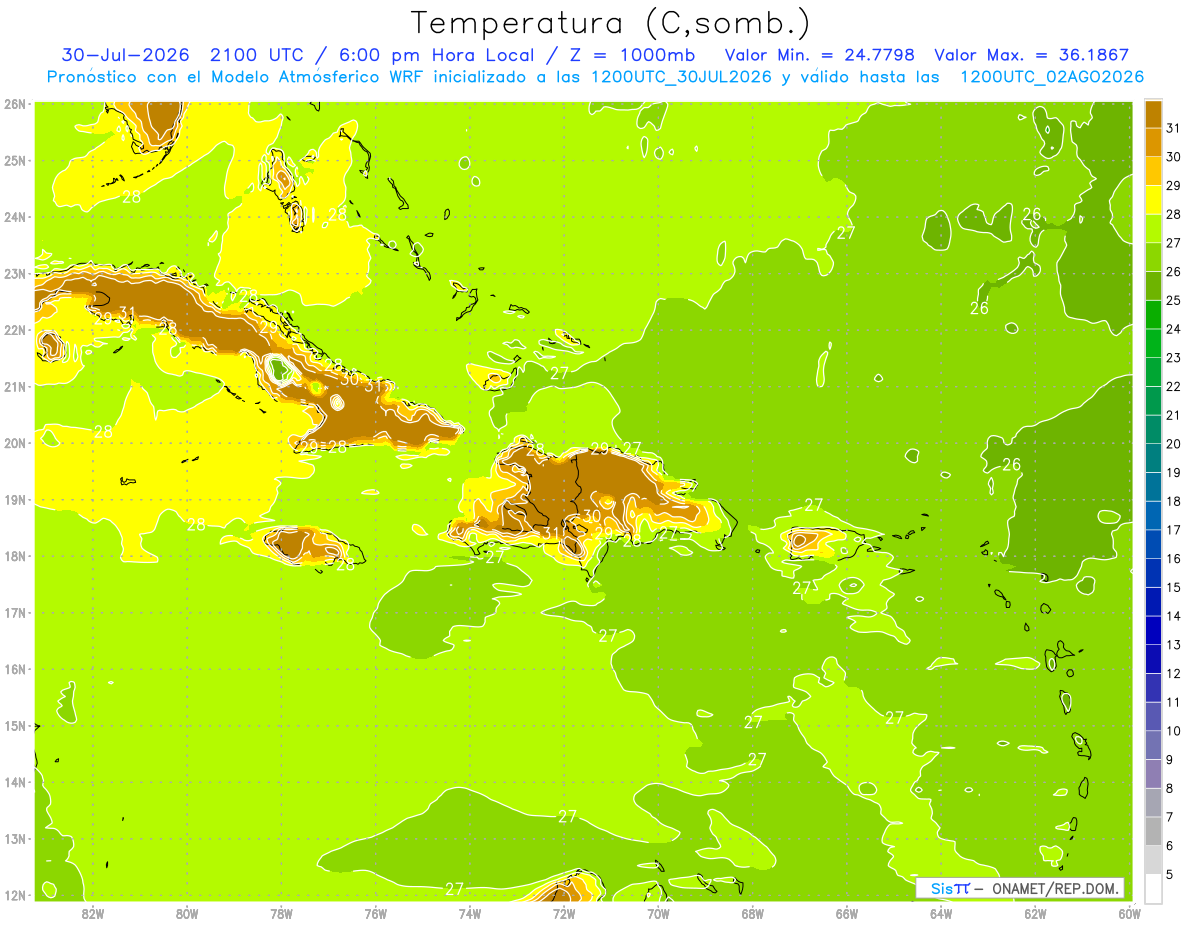Click the '74W' longitude axis label

470,913
